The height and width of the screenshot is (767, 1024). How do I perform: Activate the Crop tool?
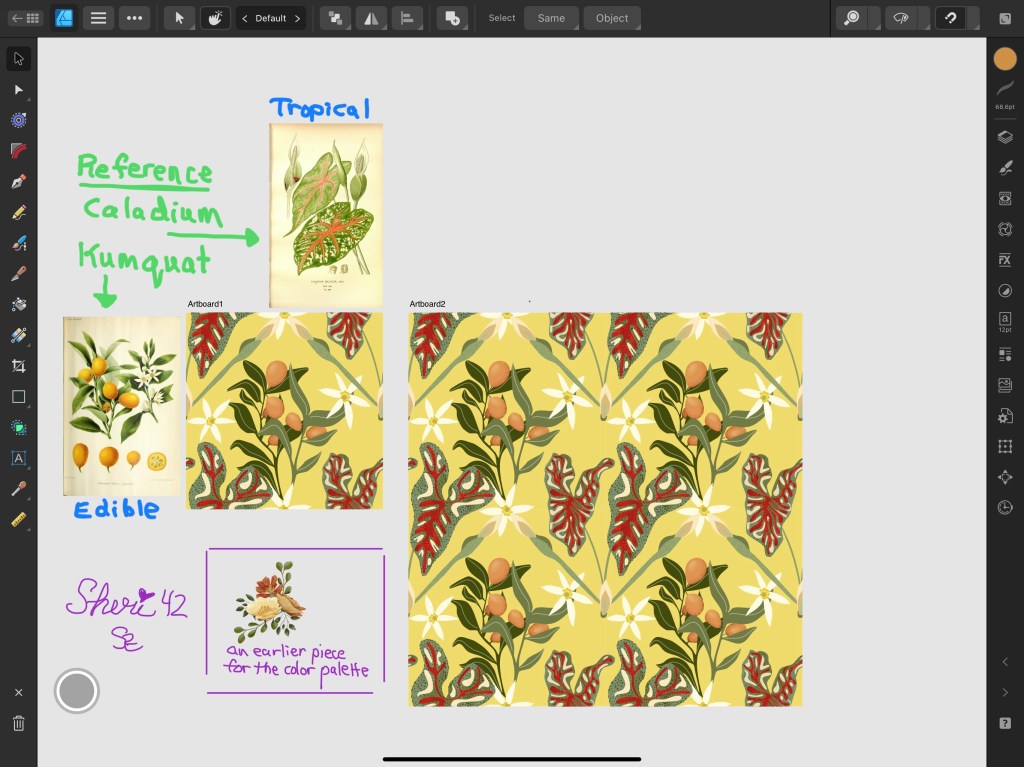pos(18,366)
